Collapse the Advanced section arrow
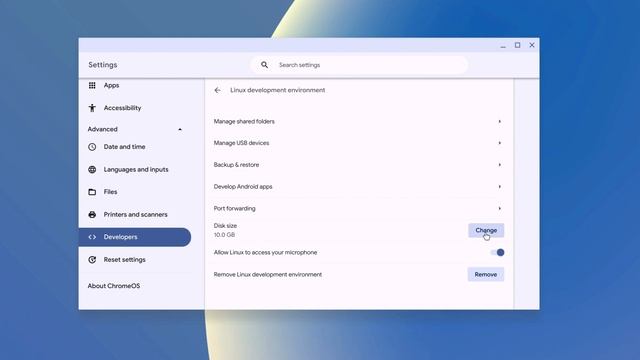This screenshot has height=360, width=640. tap(180, 129)
